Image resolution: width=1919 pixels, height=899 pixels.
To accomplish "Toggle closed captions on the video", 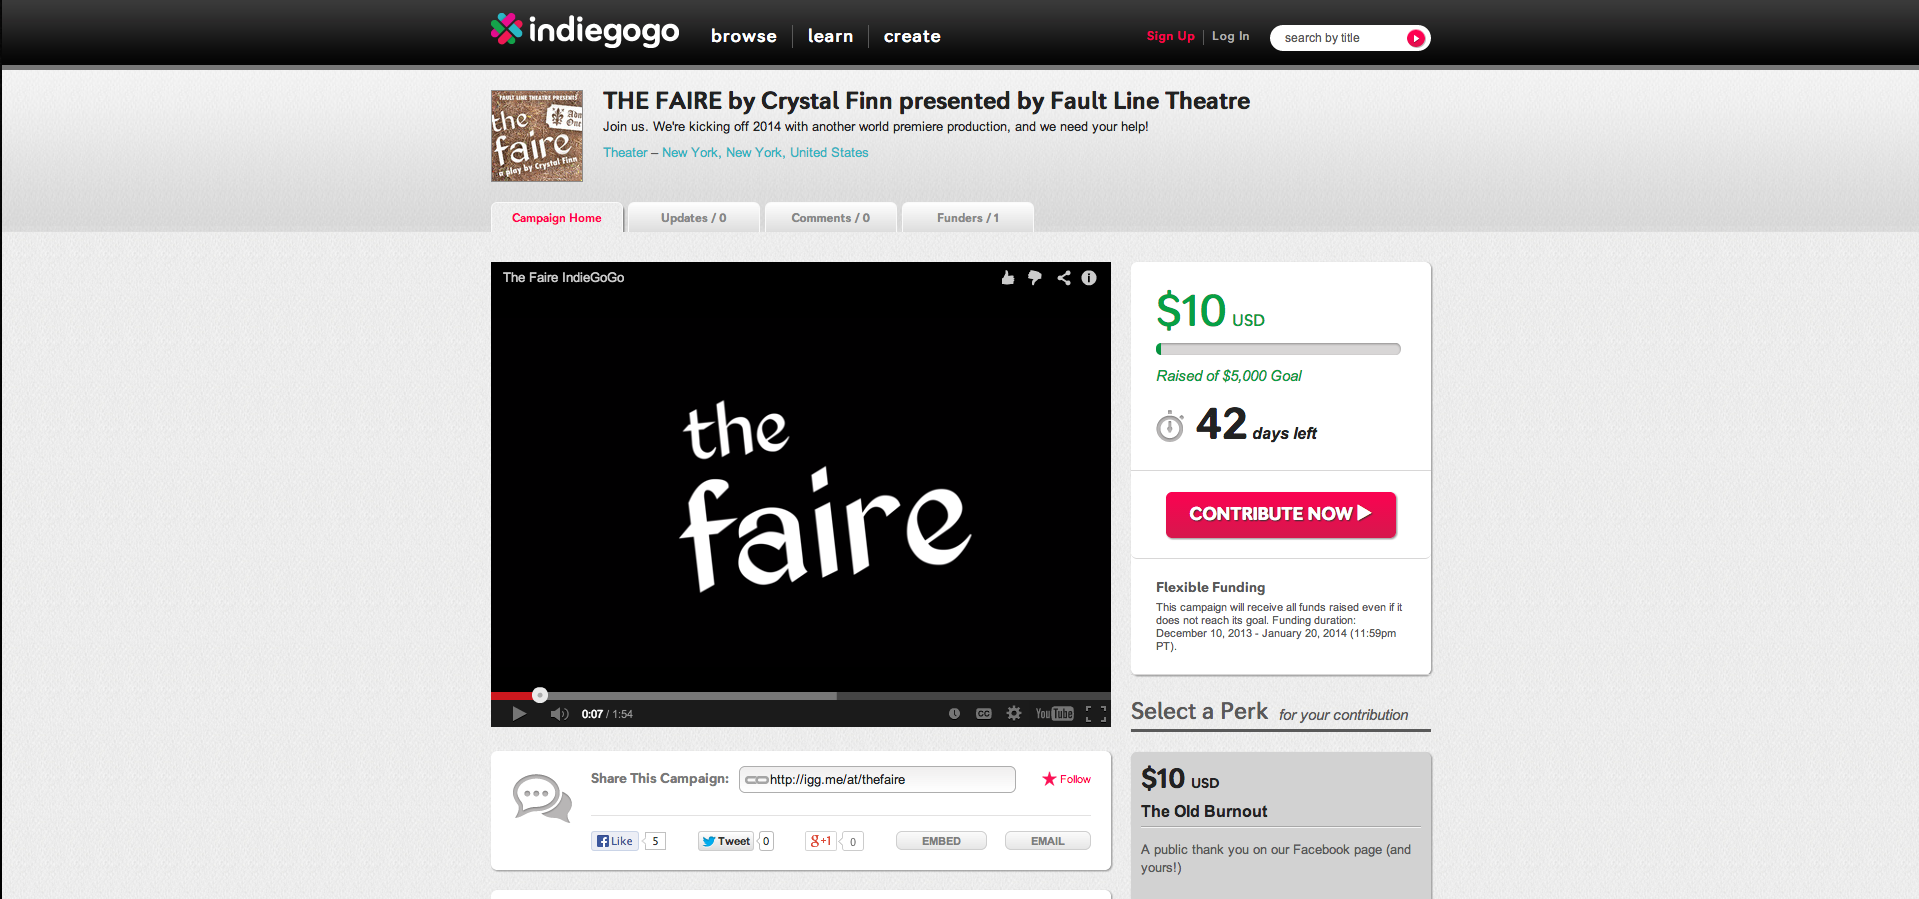I will pyautogui.click(x=984, y=714).
